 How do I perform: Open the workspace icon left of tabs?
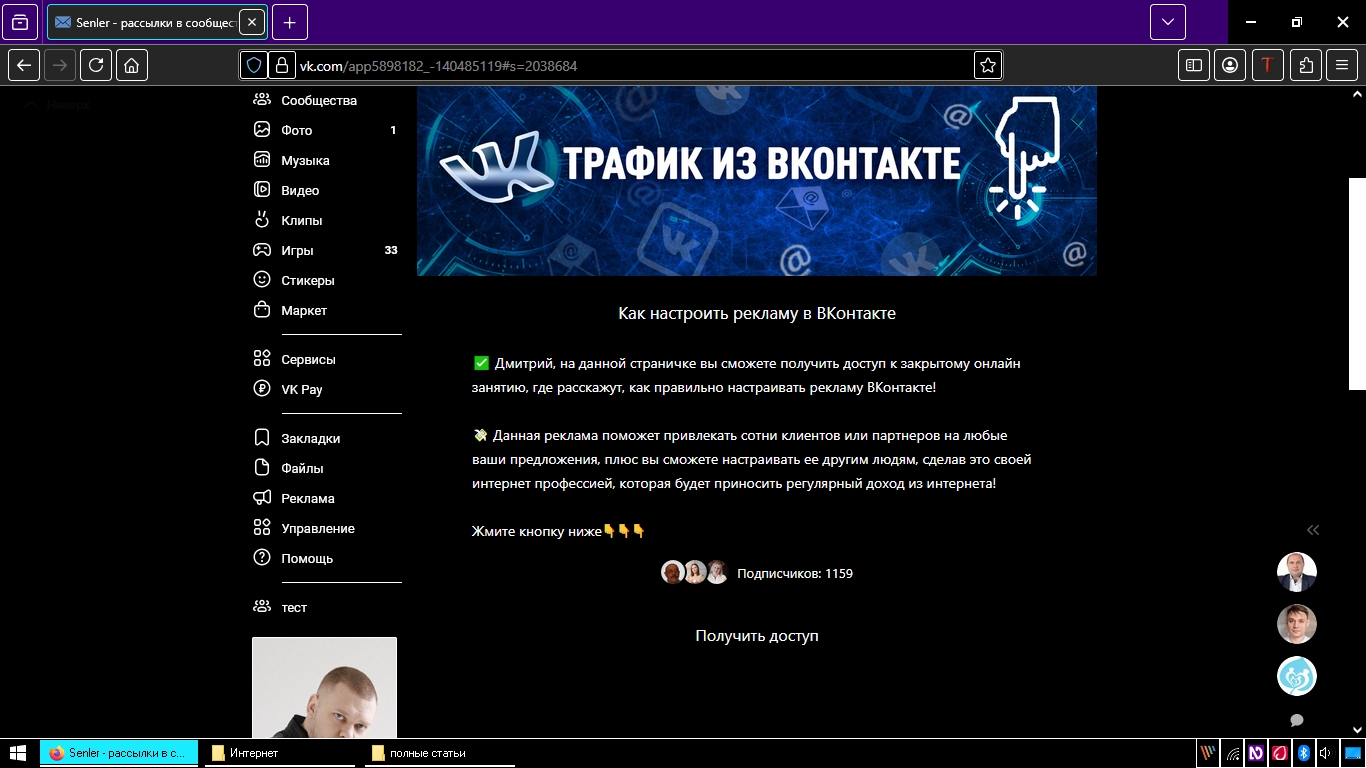20,22
